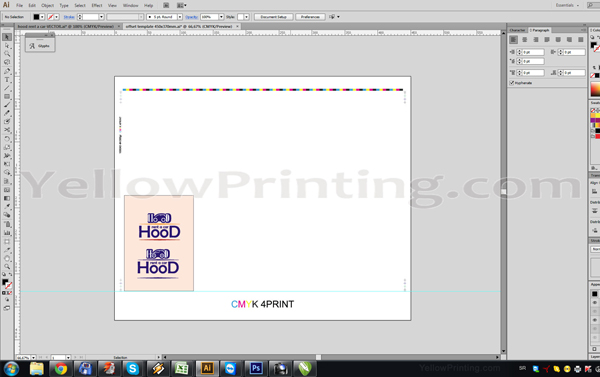The width and height of the screenshot is (600, 377).
Task: Expand the 5 pt. Round brush dropdown
Action: click(179, 17)
